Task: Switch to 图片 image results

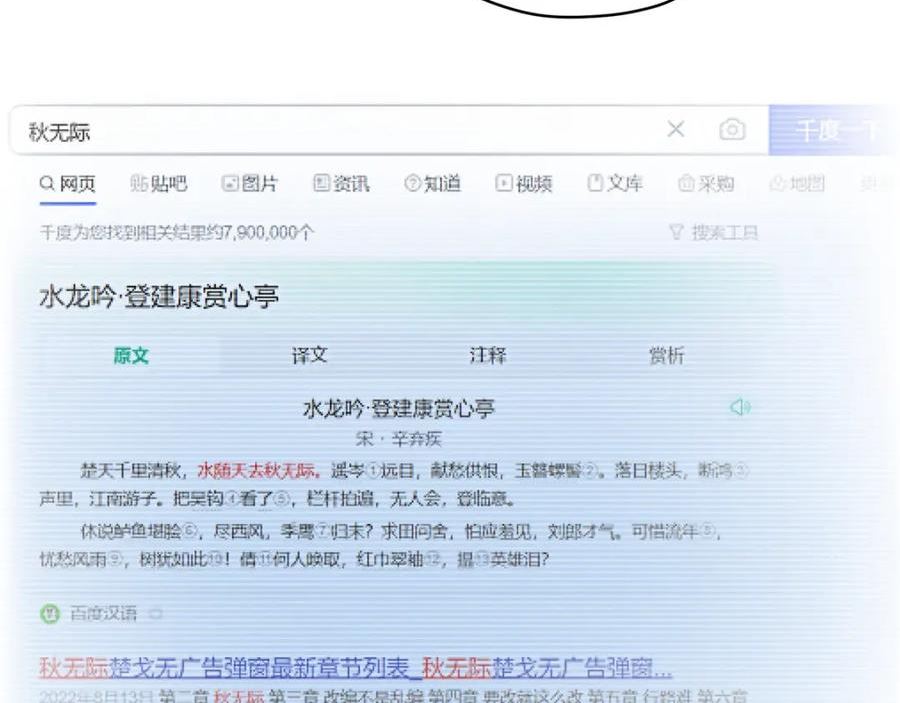Action: click(x=250, y=184)
